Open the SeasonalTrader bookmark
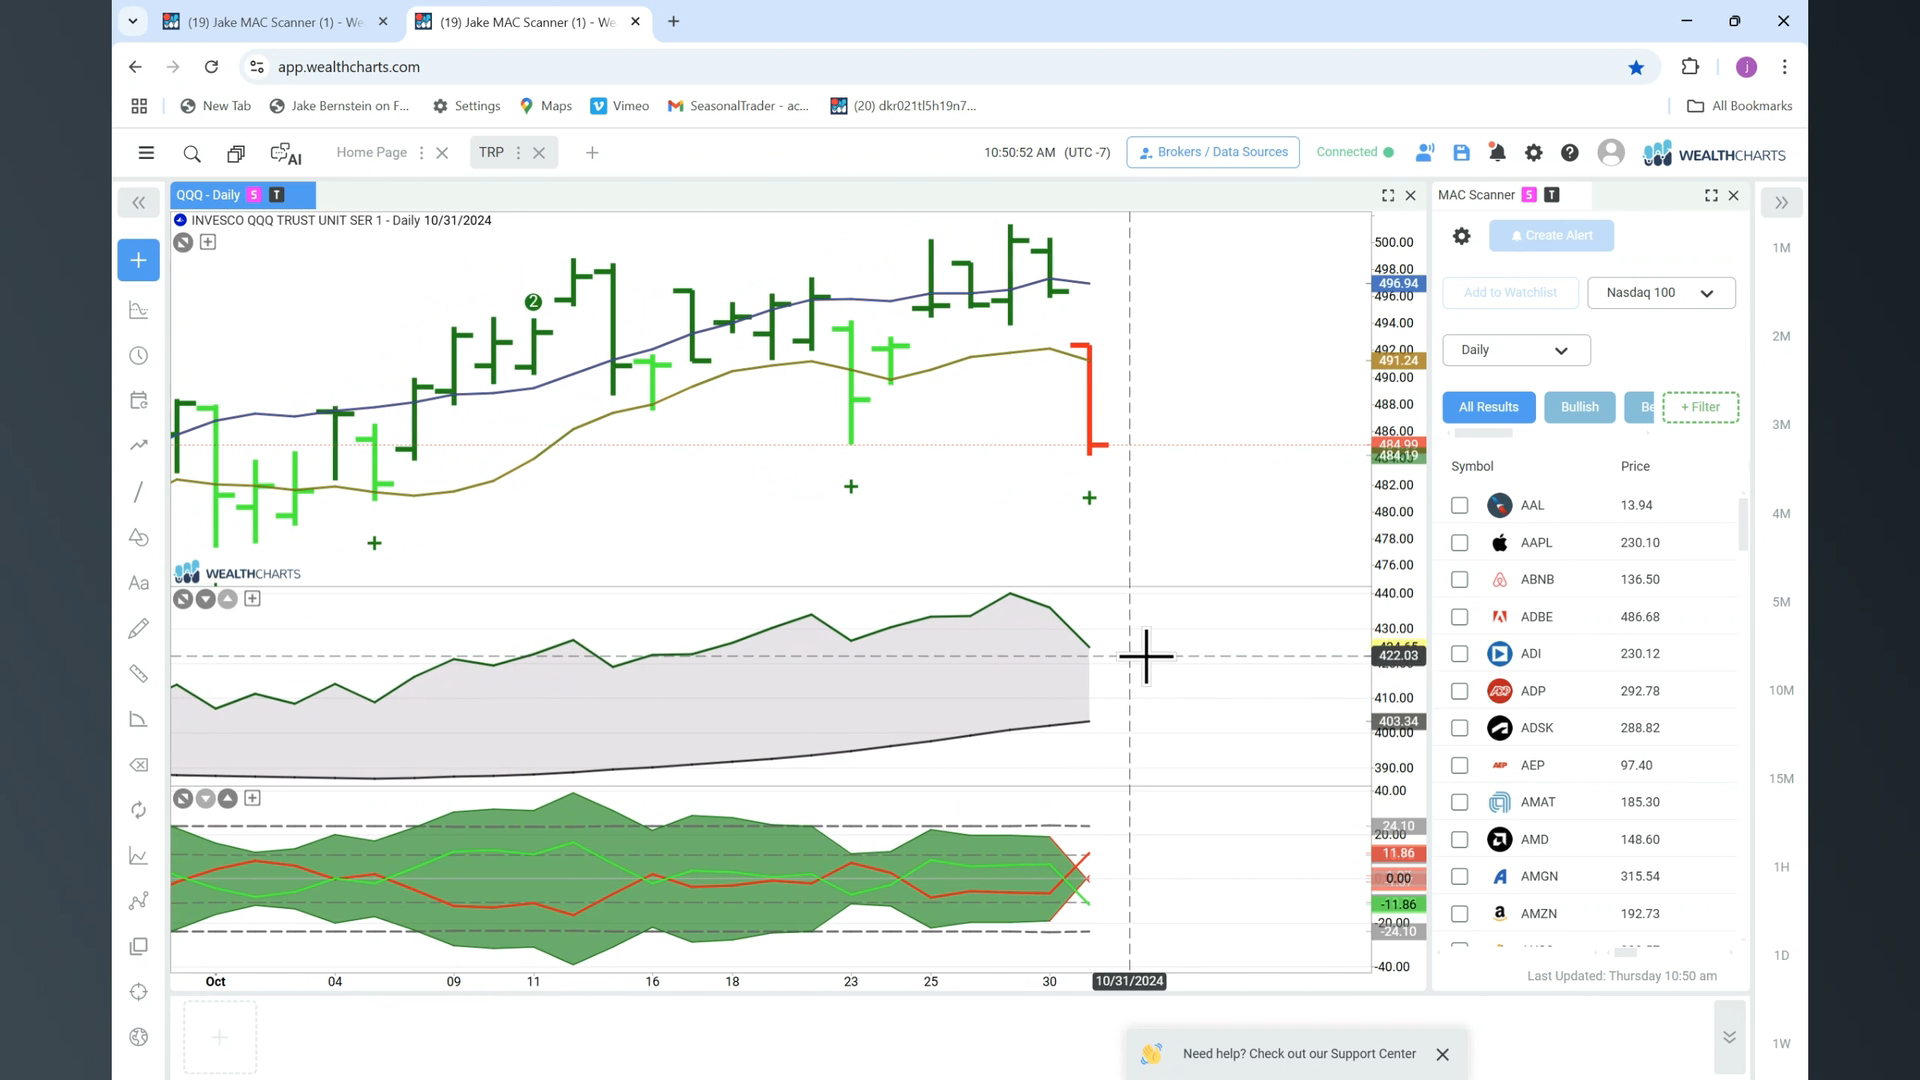1920x1080 pixels. pos(738,106)
